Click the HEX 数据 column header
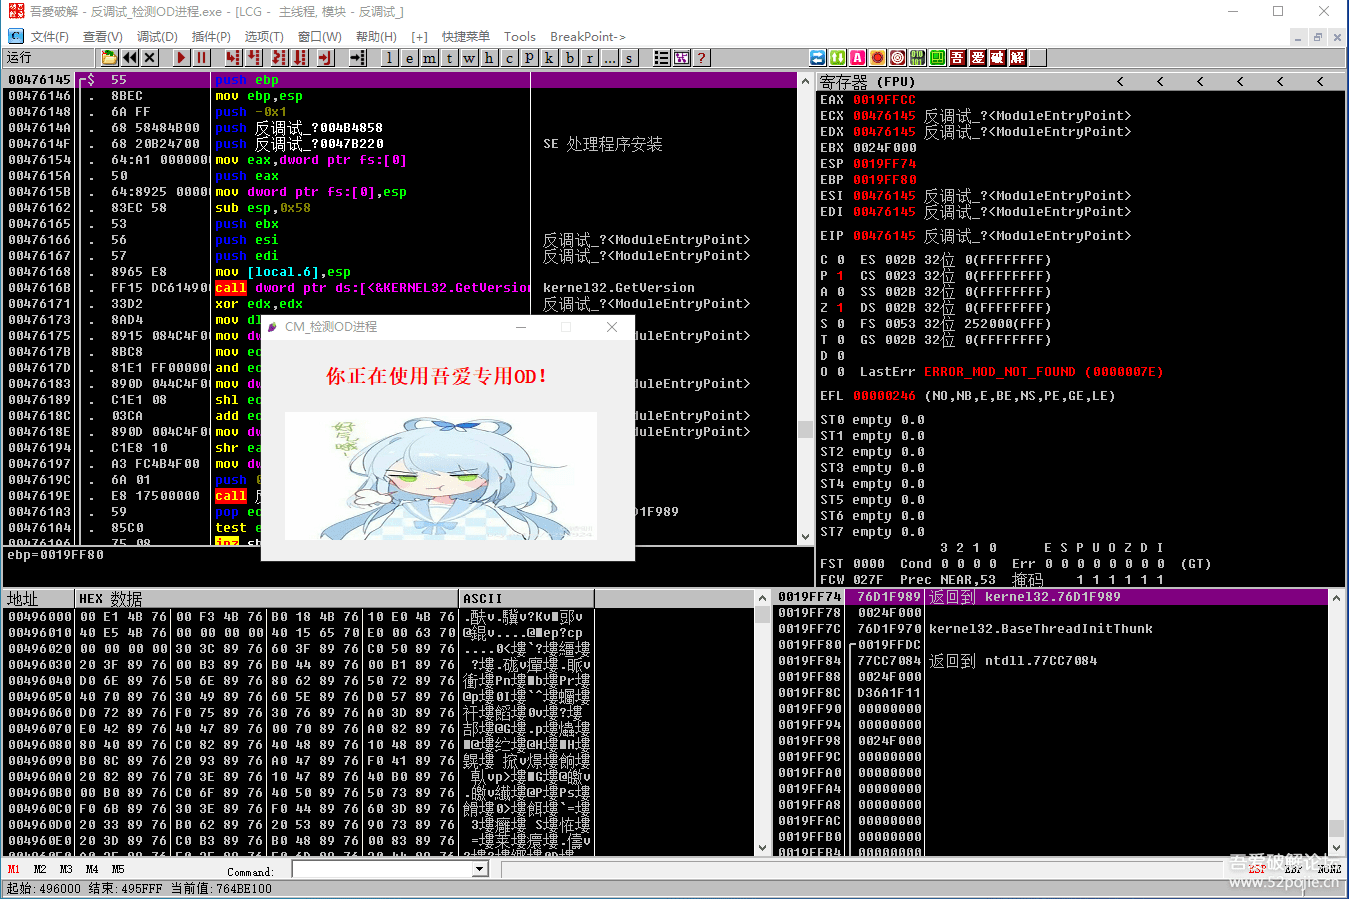This screenshot has height=899, width=1349. pyautogui.click(x=110, y=599)
